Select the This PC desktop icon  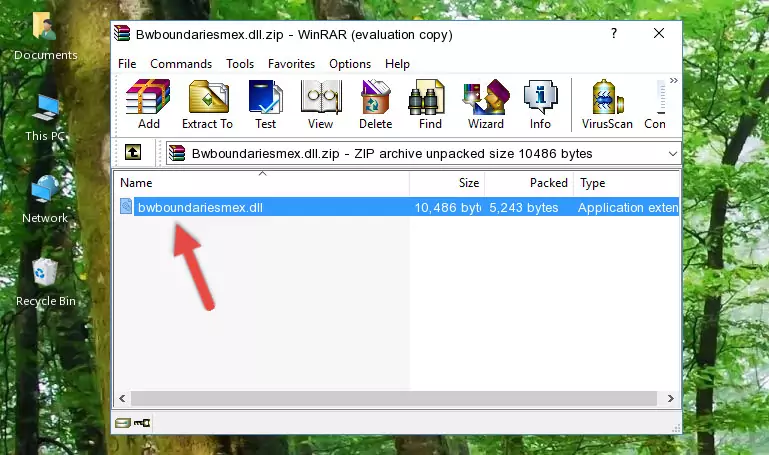click(x=46, y=119)
